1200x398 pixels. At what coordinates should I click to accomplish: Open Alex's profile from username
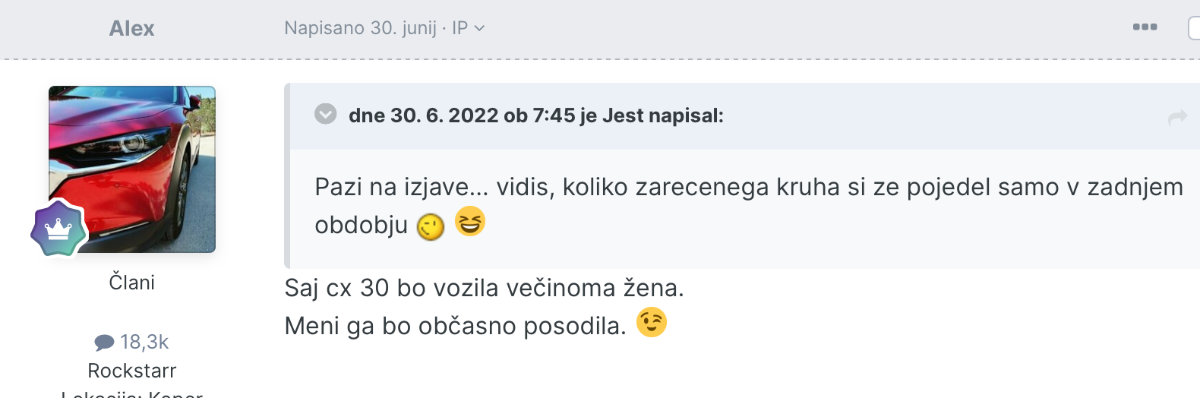coord(132,28)
